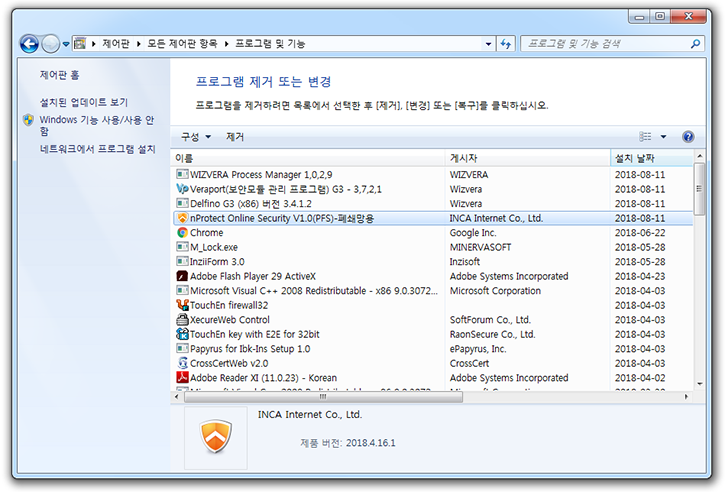This screenshot has height=492, width=725.
Task: Click the Back navigation arrow button
Action: (x=29, y=44)
